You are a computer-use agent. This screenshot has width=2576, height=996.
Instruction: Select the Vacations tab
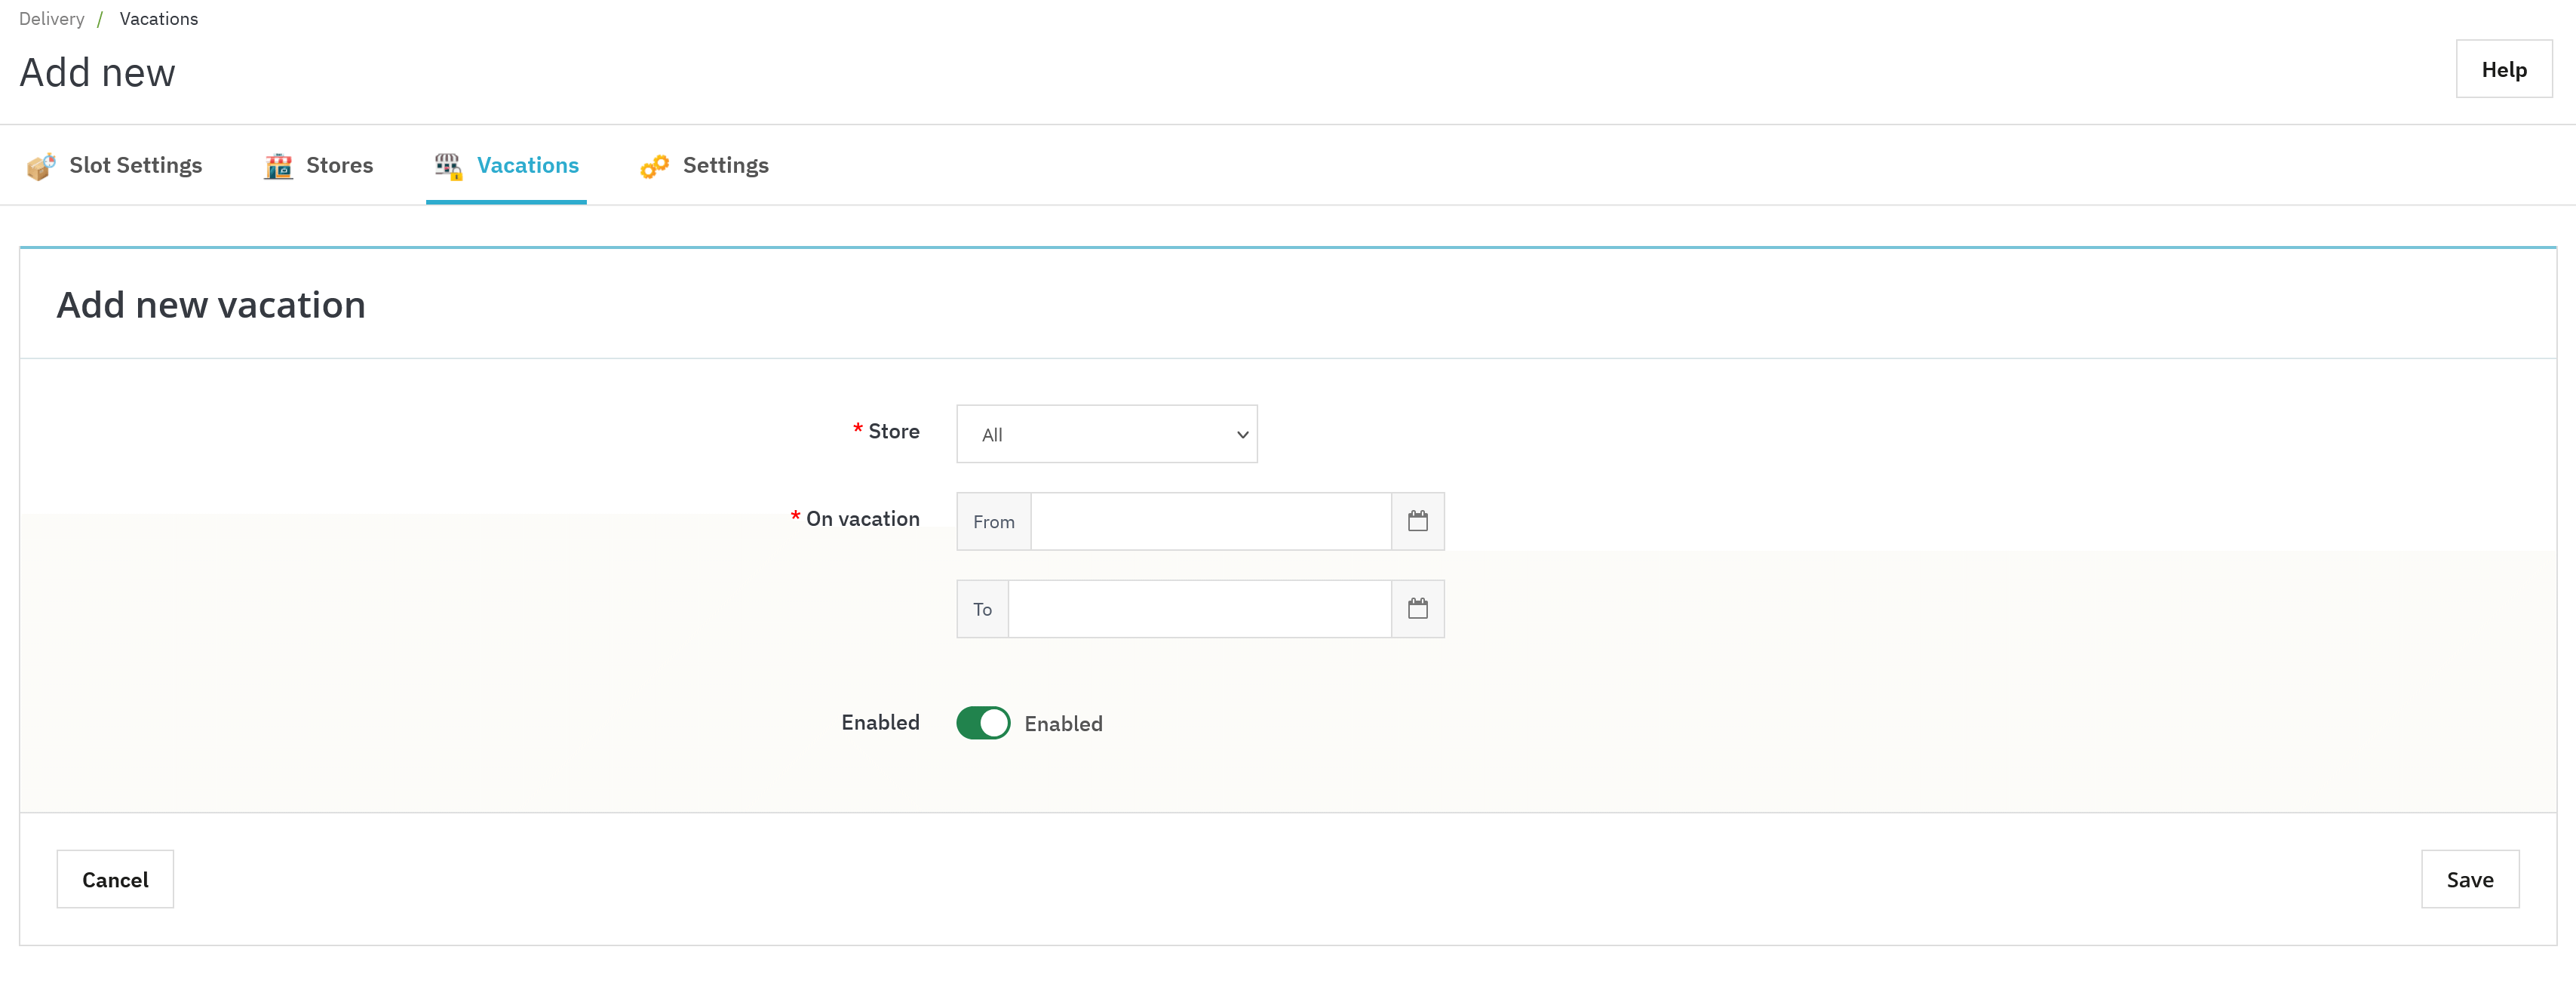click(x=506, y=166)
